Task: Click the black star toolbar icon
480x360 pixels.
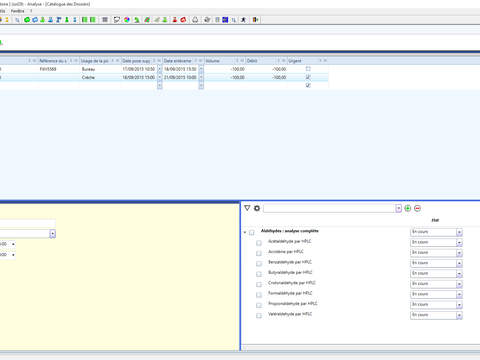Action: click(243, 20)
